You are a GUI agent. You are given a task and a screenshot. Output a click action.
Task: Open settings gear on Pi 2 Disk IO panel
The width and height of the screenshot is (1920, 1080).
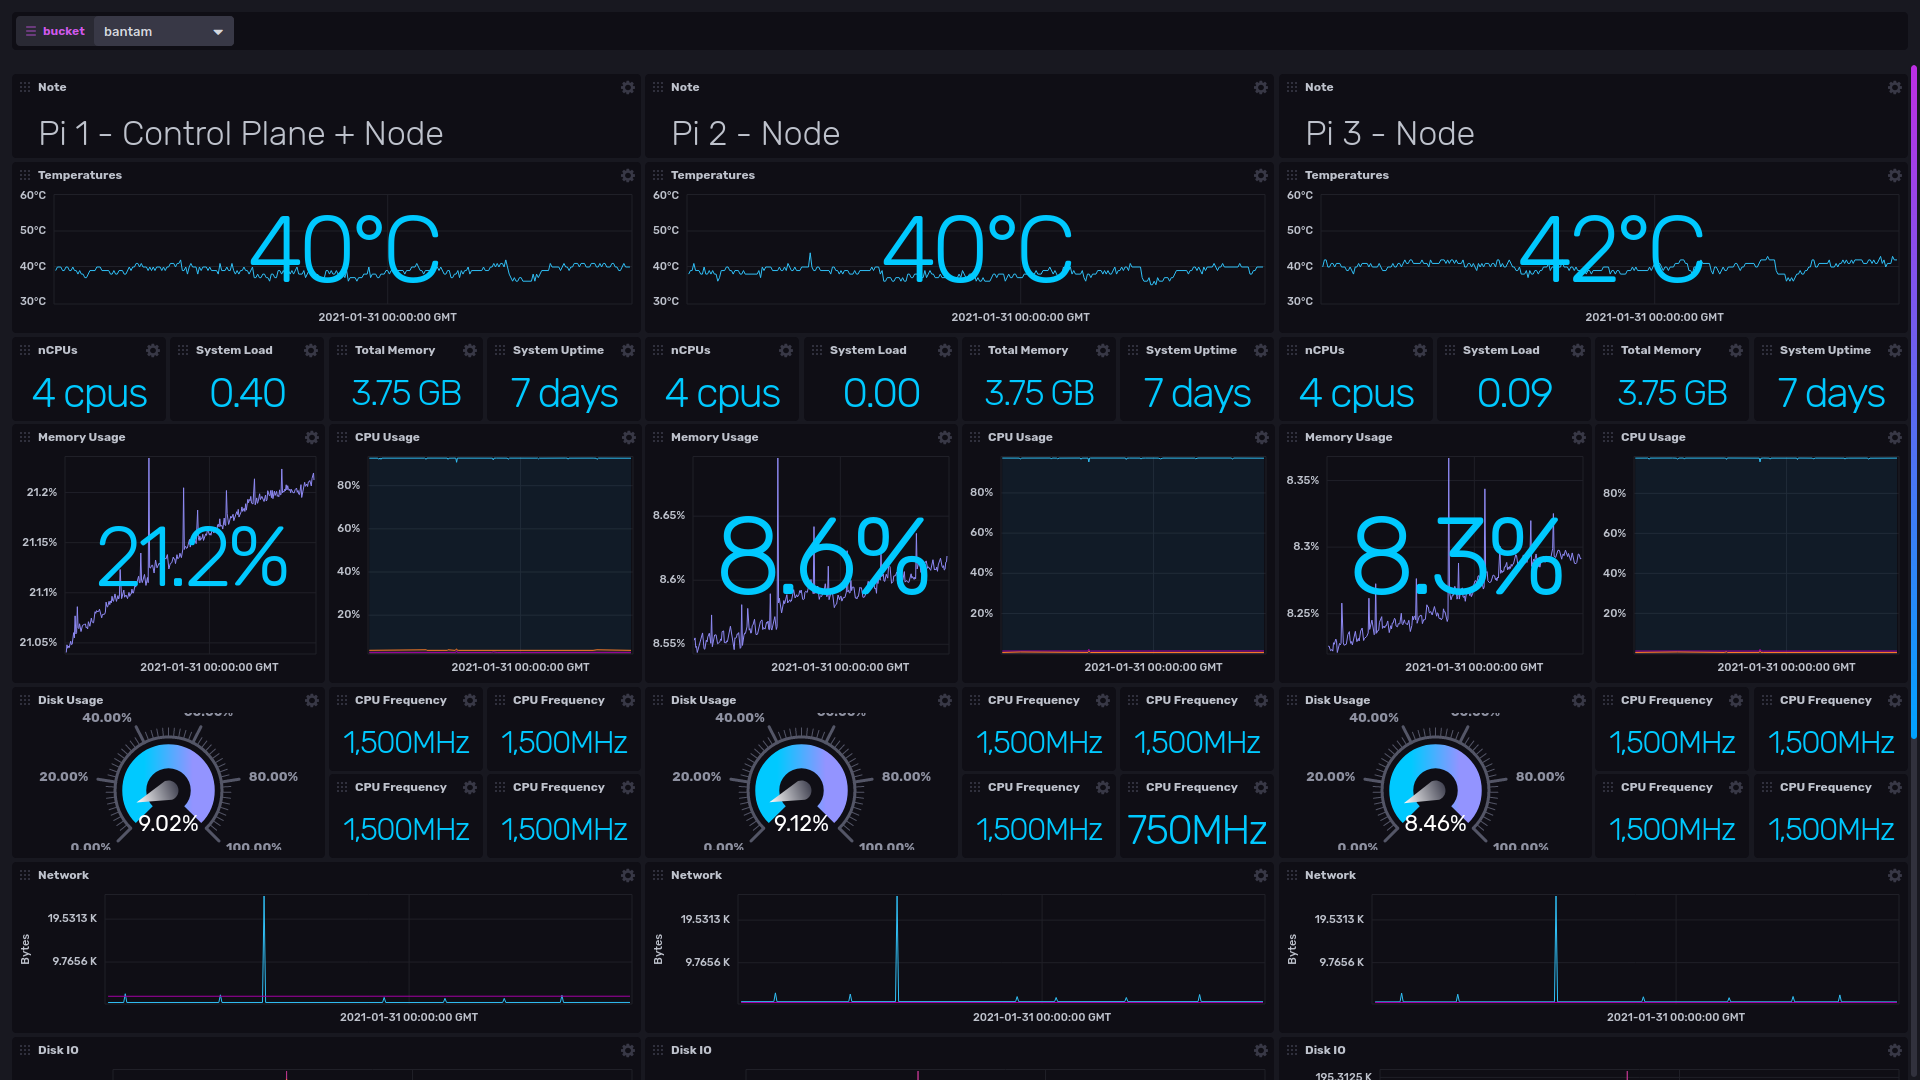[1261, 1050]
